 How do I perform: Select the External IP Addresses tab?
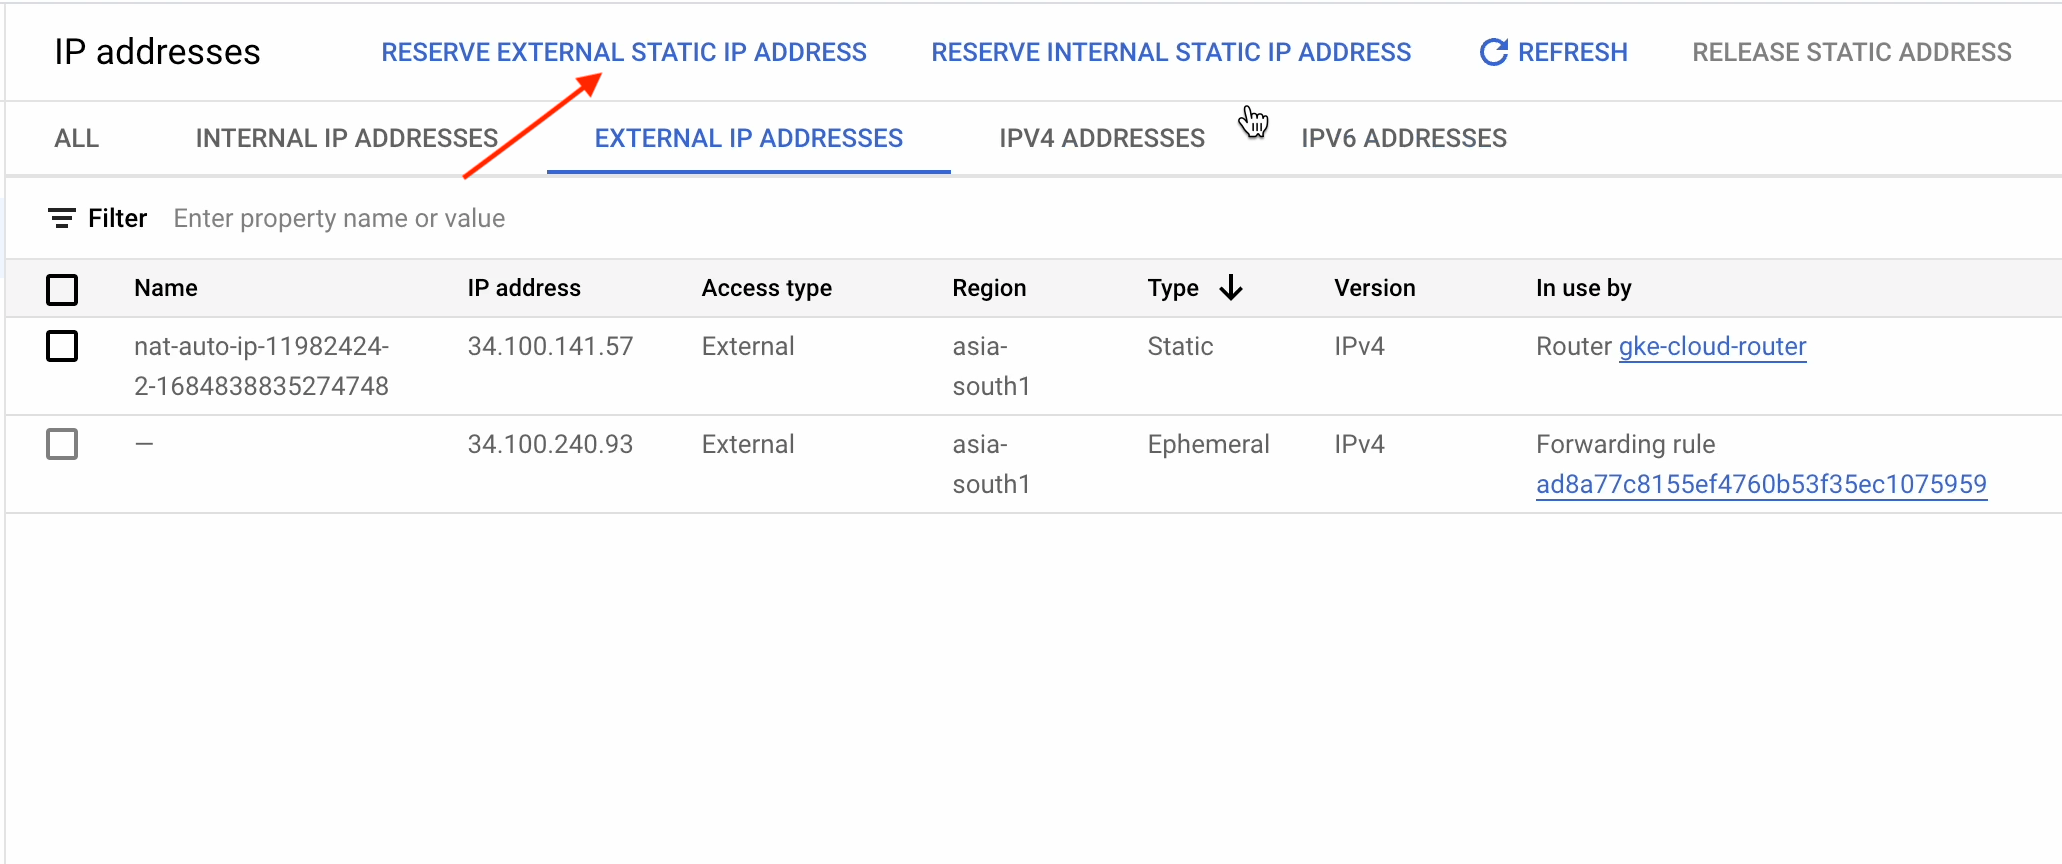click(748, 138)
